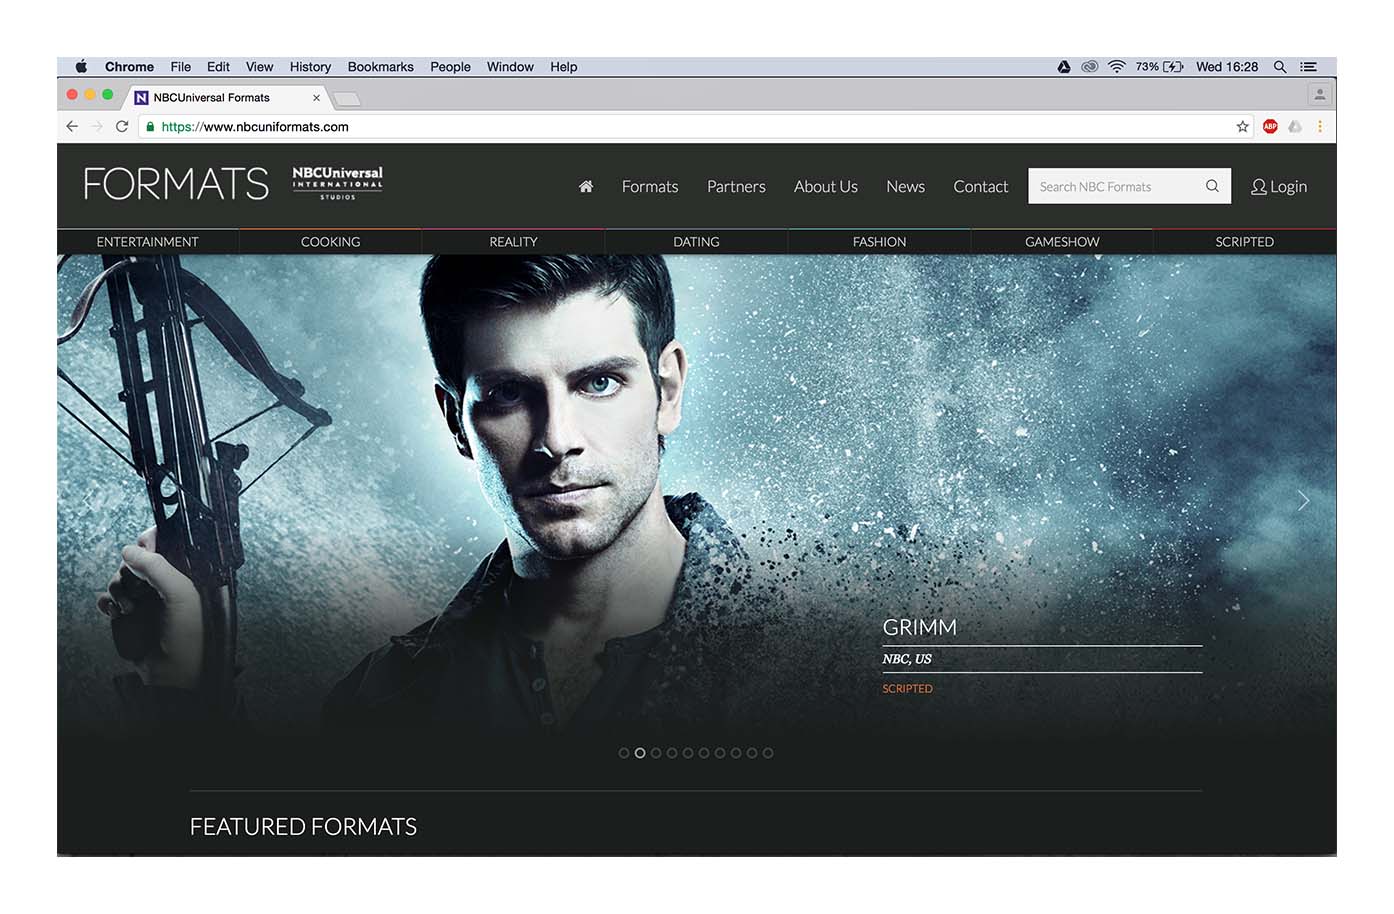Open Spotlight search in the menu bar
Image resolution: width=1394 pixels, height=914 pixels.
tap(1280, 67)
